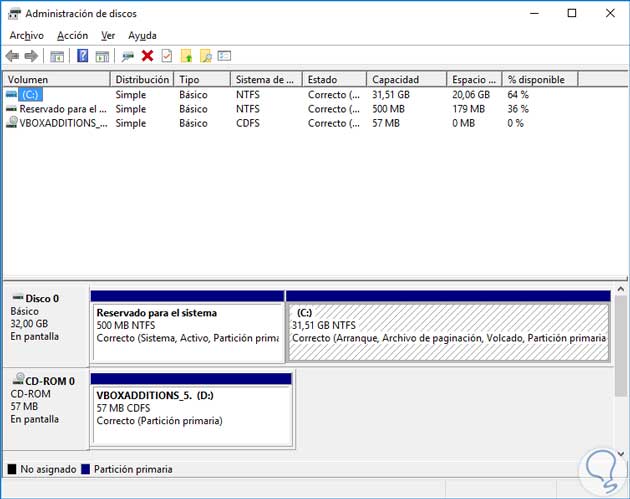Image resolution: width=630 pixels, height=499 pixels.
Task: Sort by the Estado column header
Action: 335,80
